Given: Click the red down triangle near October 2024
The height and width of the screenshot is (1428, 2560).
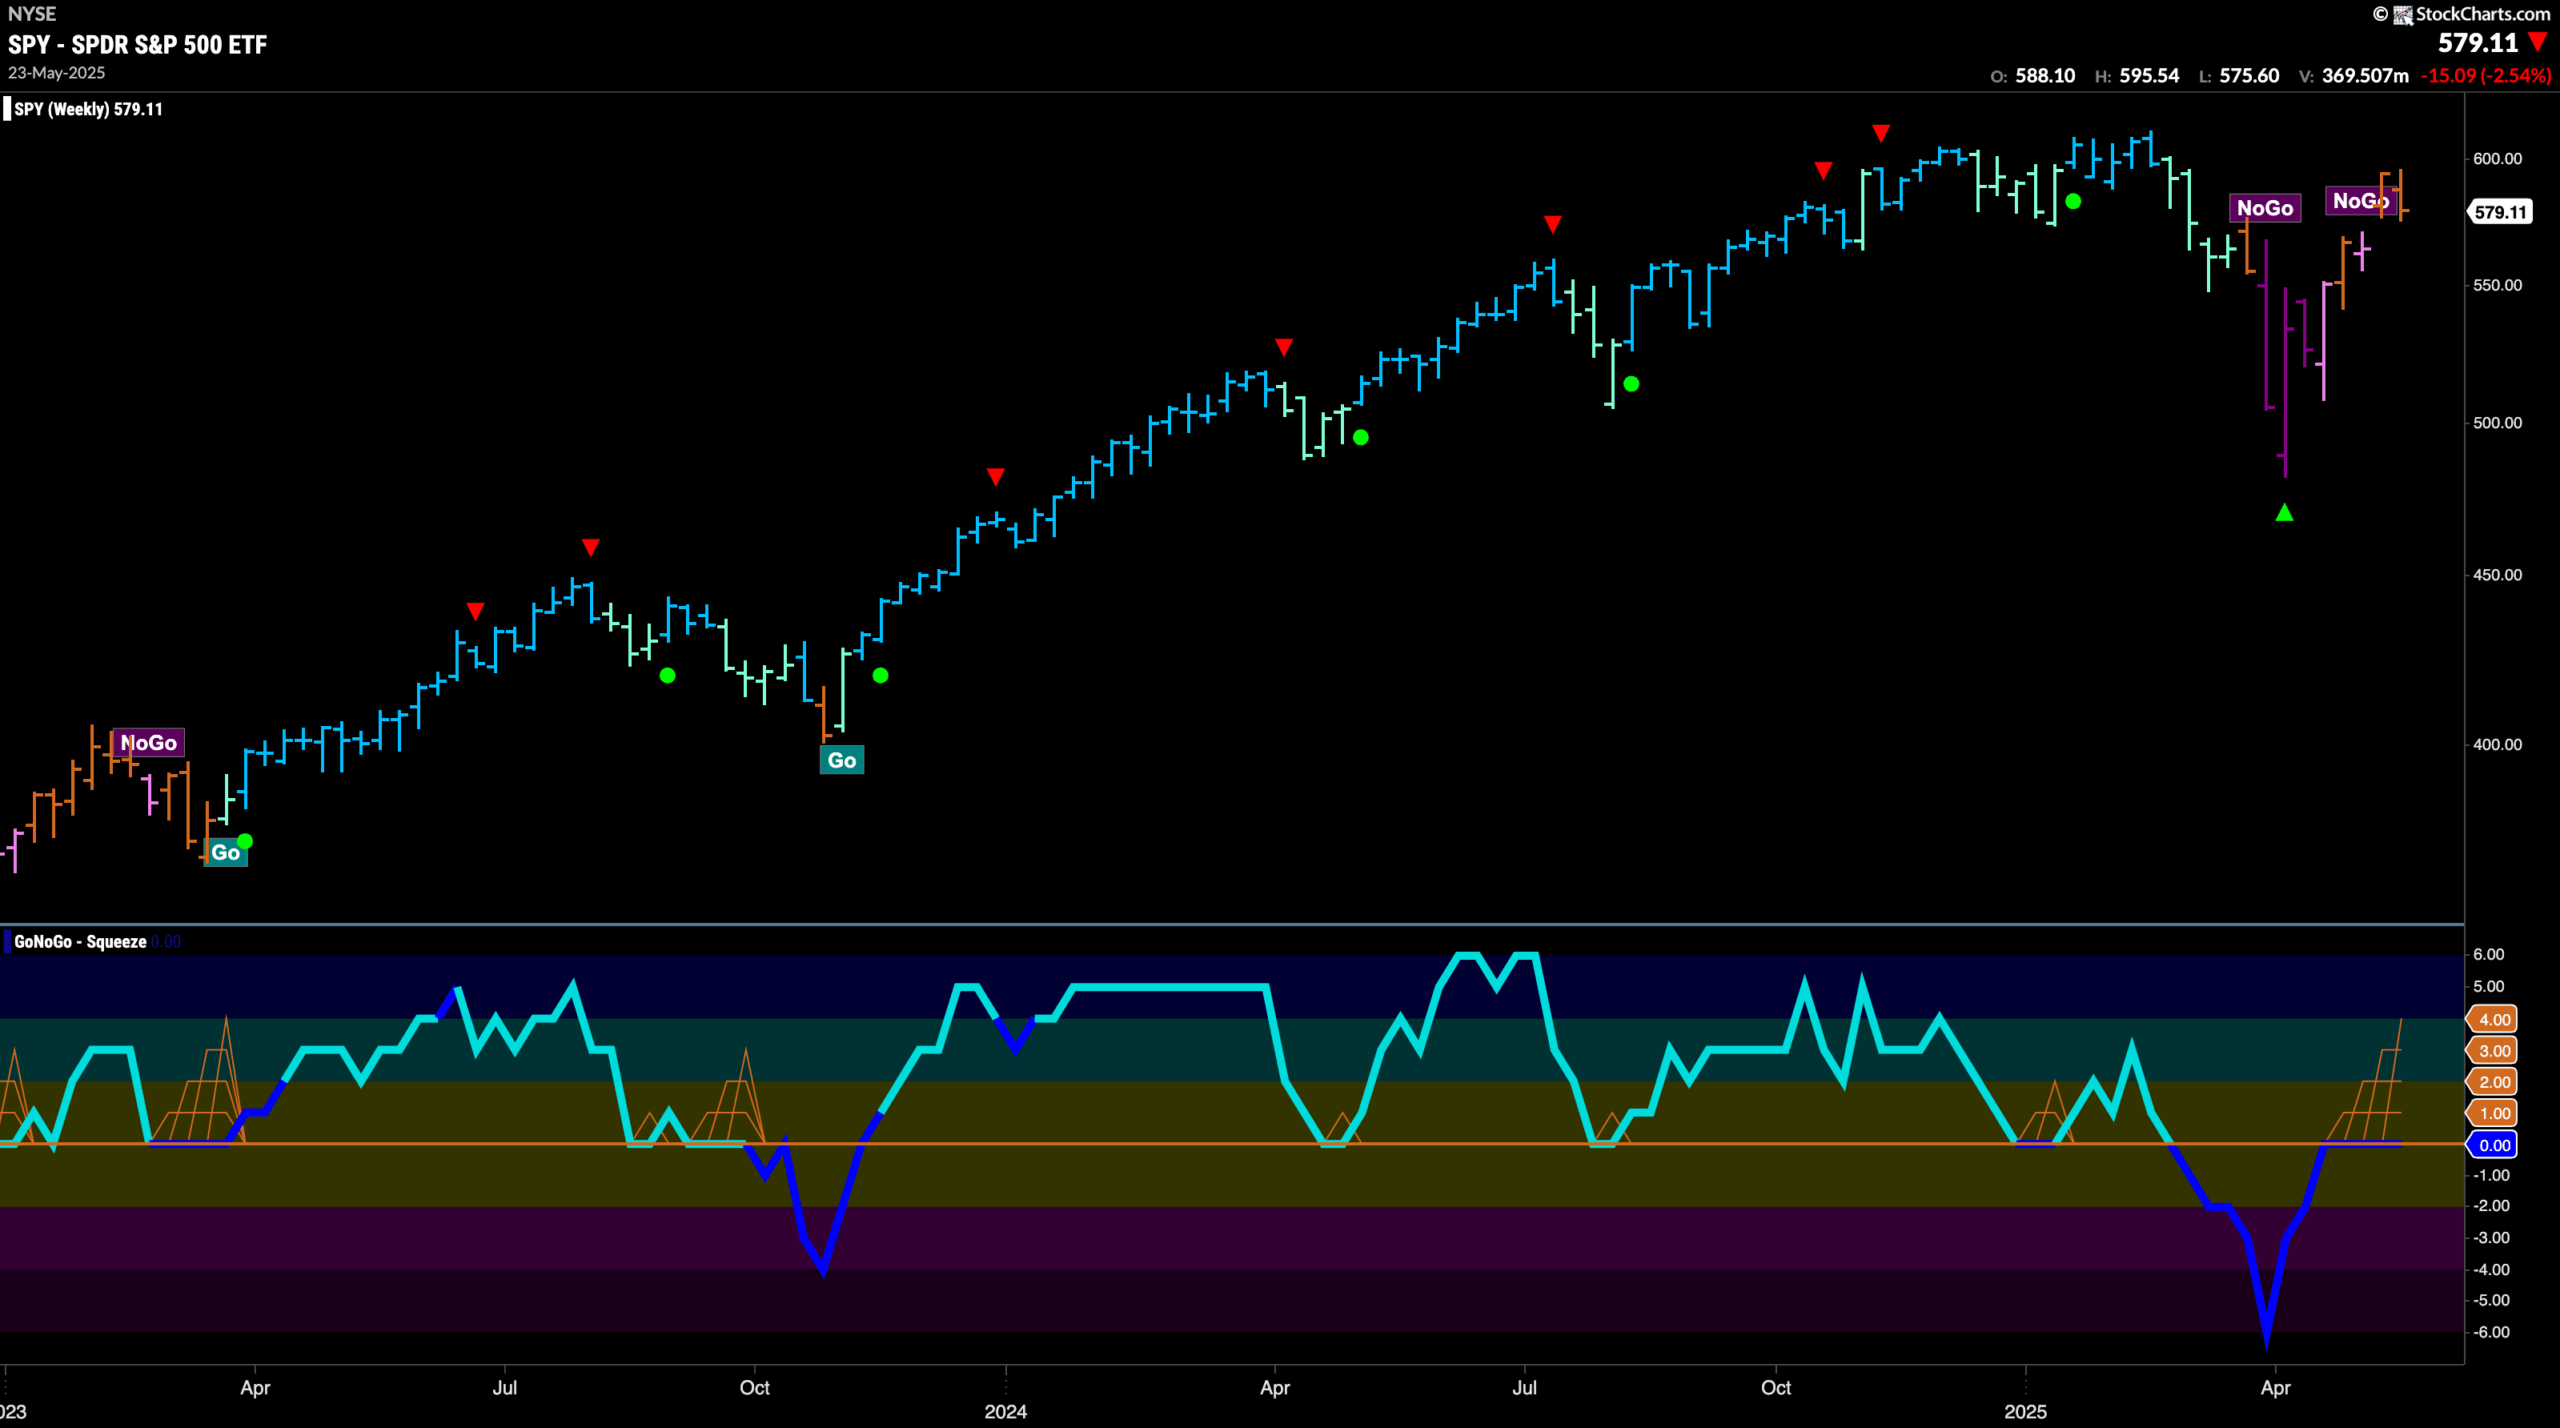Looking at the screenshot, I should (x=1823, y=172).
